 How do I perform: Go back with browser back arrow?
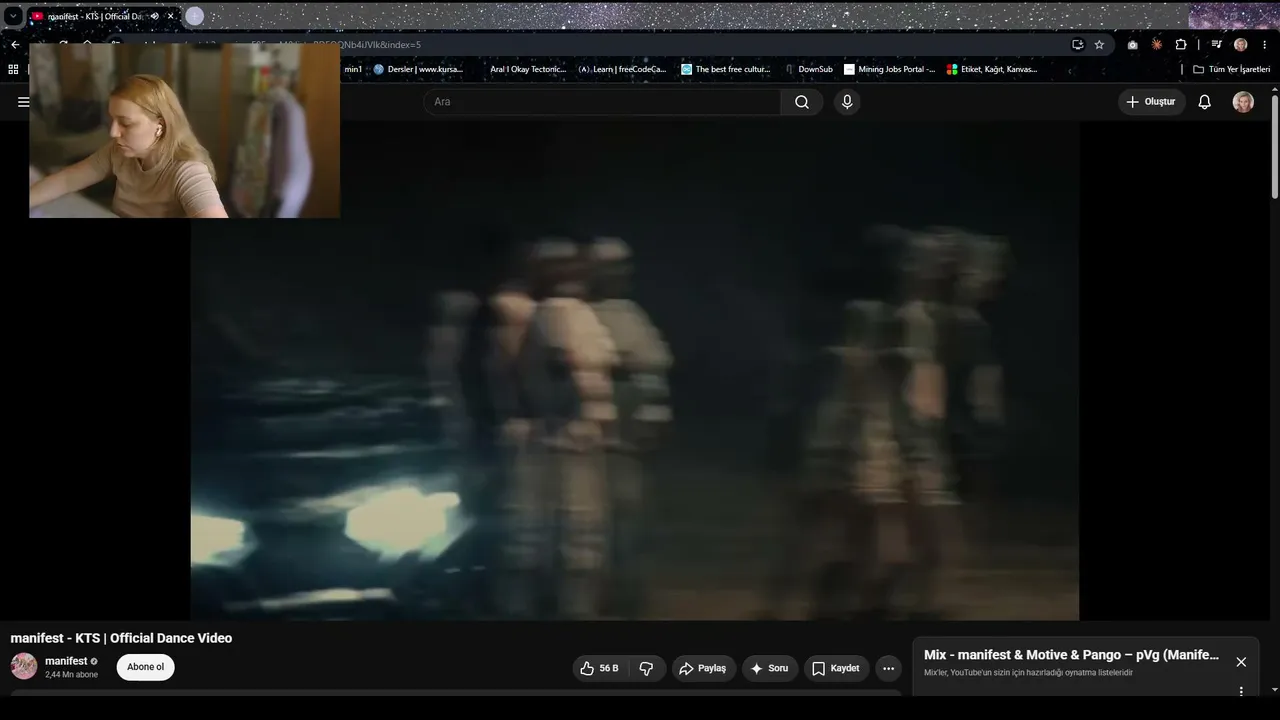[x=15, y=45]
